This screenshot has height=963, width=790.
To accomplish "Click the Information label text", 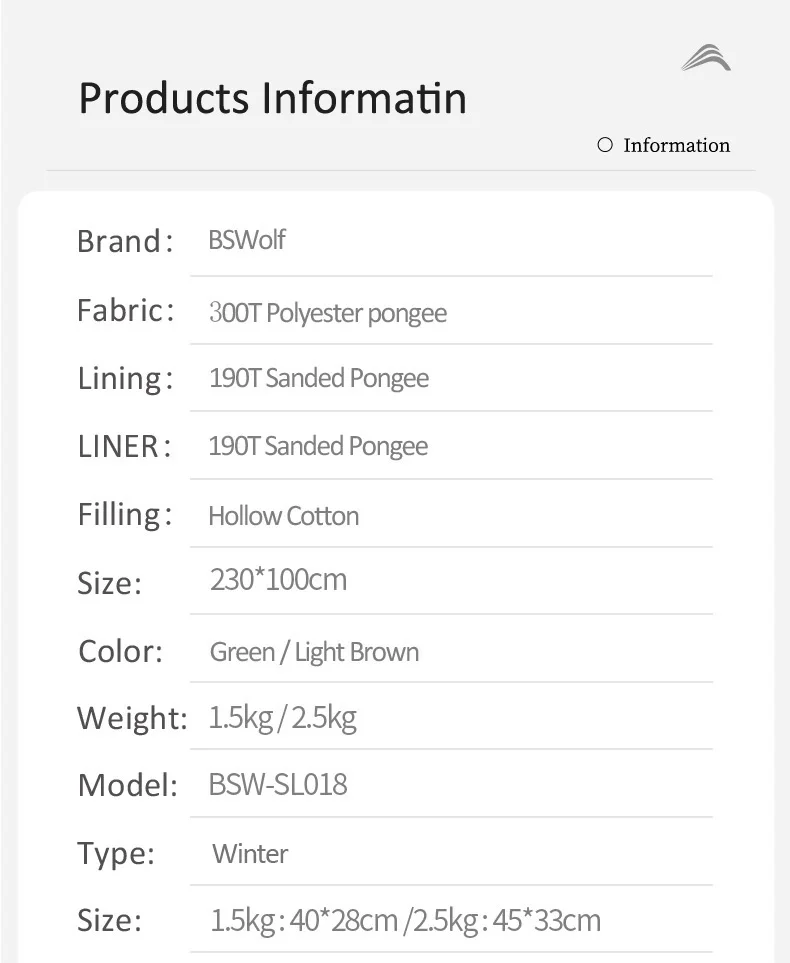I will pyautogui.click(x=676, y=145).
